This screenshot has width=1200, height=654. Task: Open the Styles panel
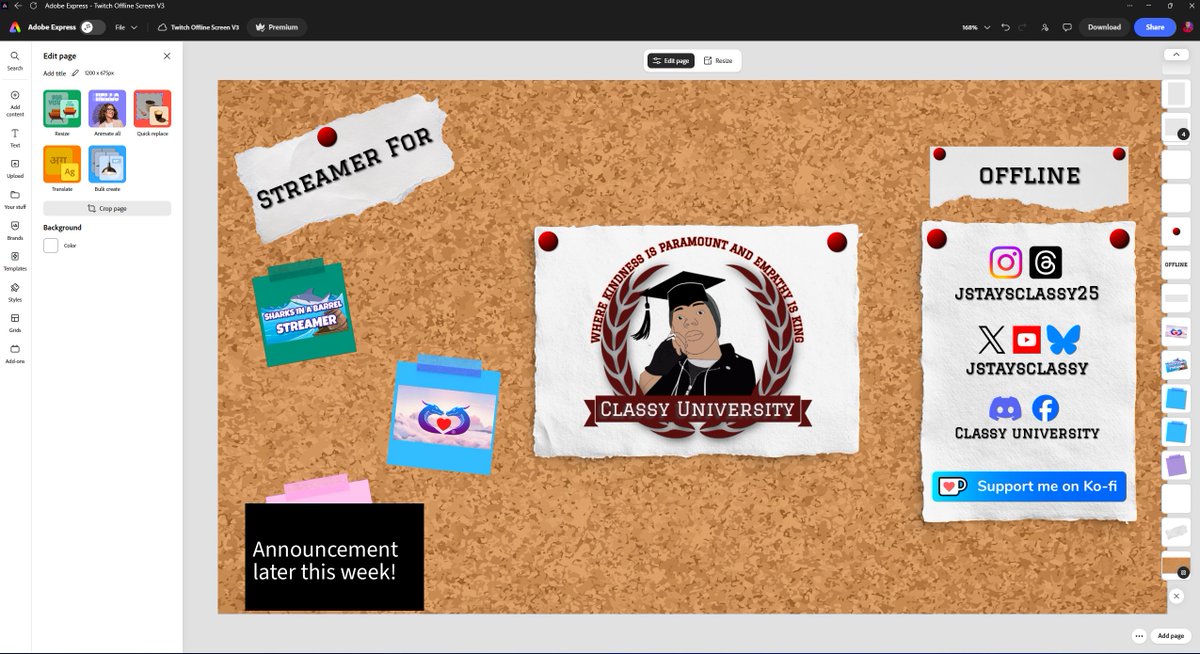15,292
